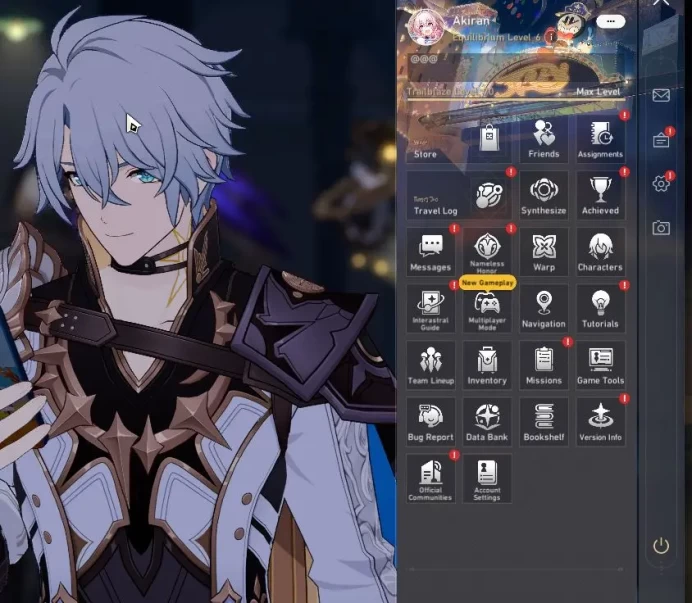Open the Nameless Honor tile

tap(487, 252)
